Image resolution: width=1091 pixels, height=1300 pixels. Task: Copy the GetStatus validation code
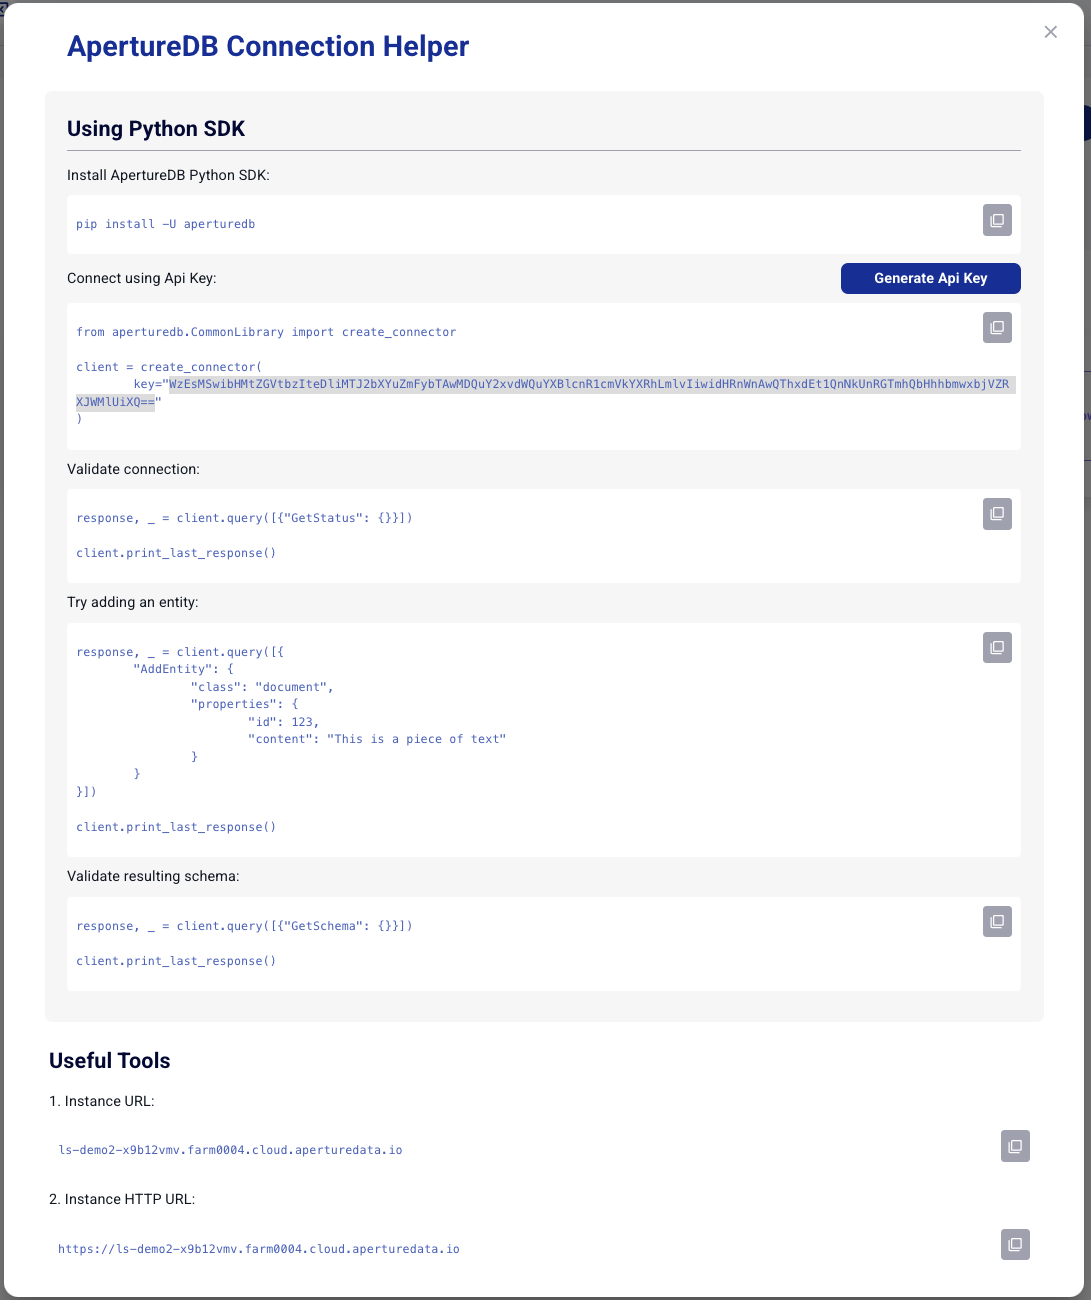(997, 514)
